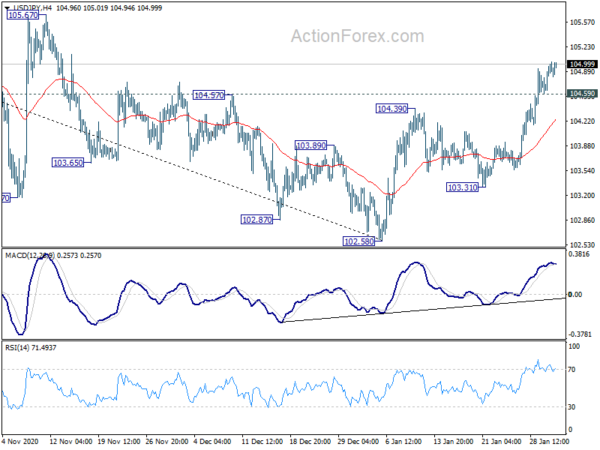Viewport: 600px width, 450px height.
Task: Click the RSI(14) 71.4937 label
Action: pos(31,347)
